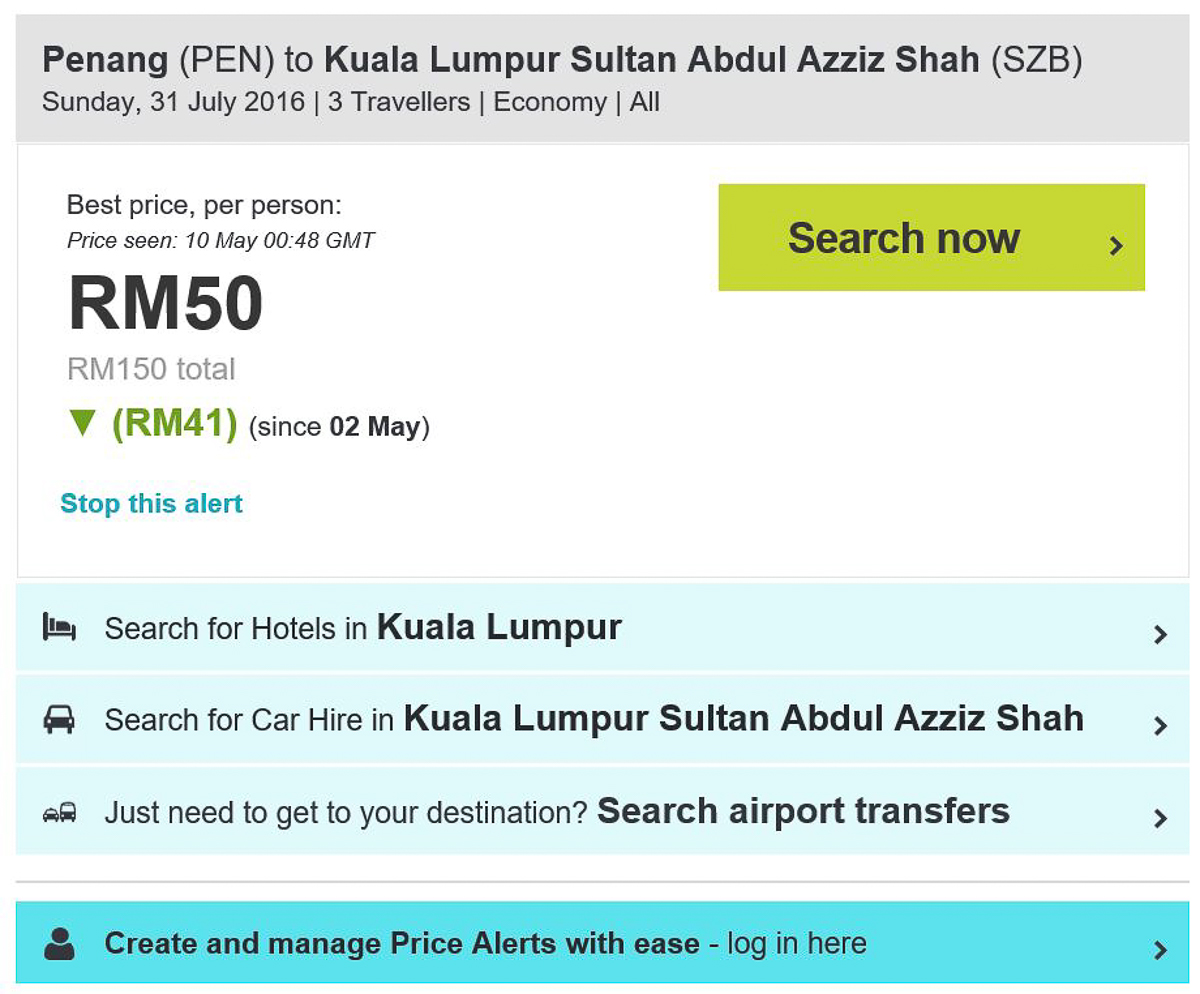Open the chevron on the Hotels row
The image size is (1200, 994).
tap(1160, 634)
